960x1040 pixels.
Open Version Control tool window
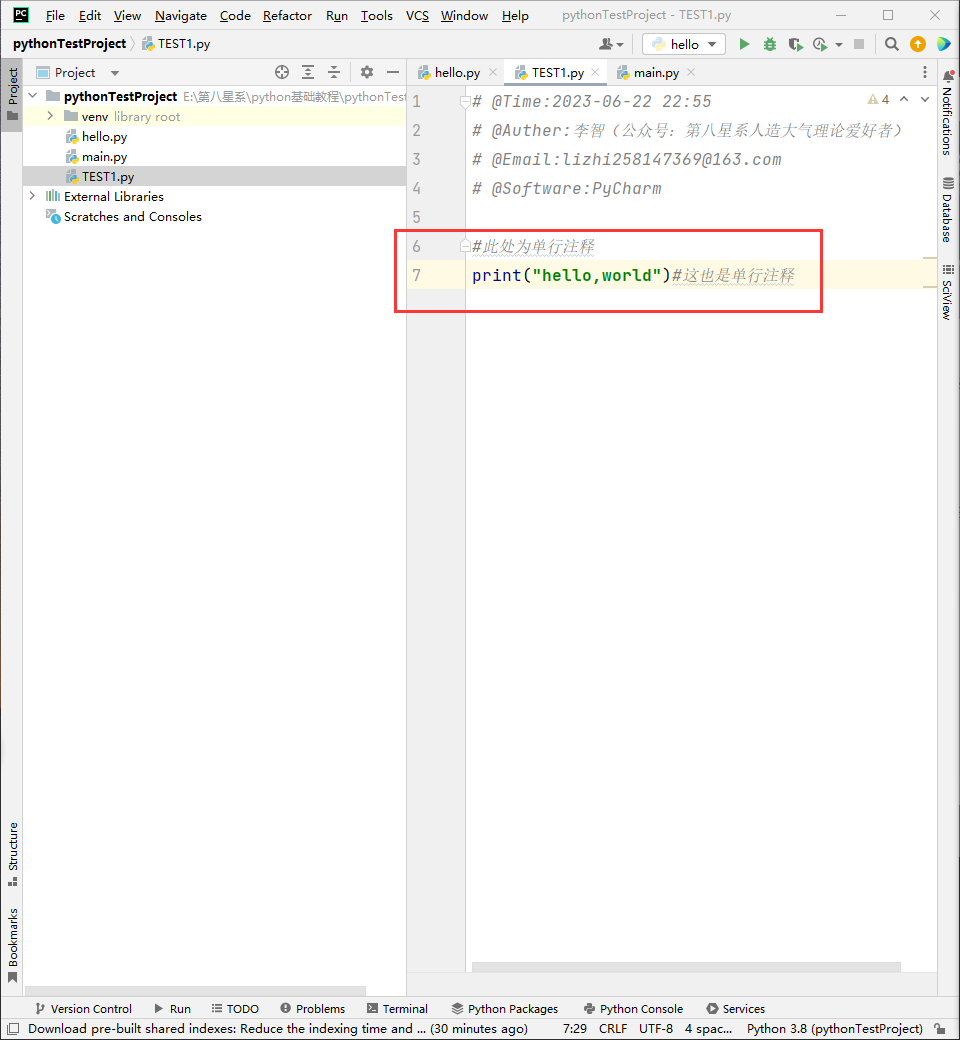[84, 1009]
